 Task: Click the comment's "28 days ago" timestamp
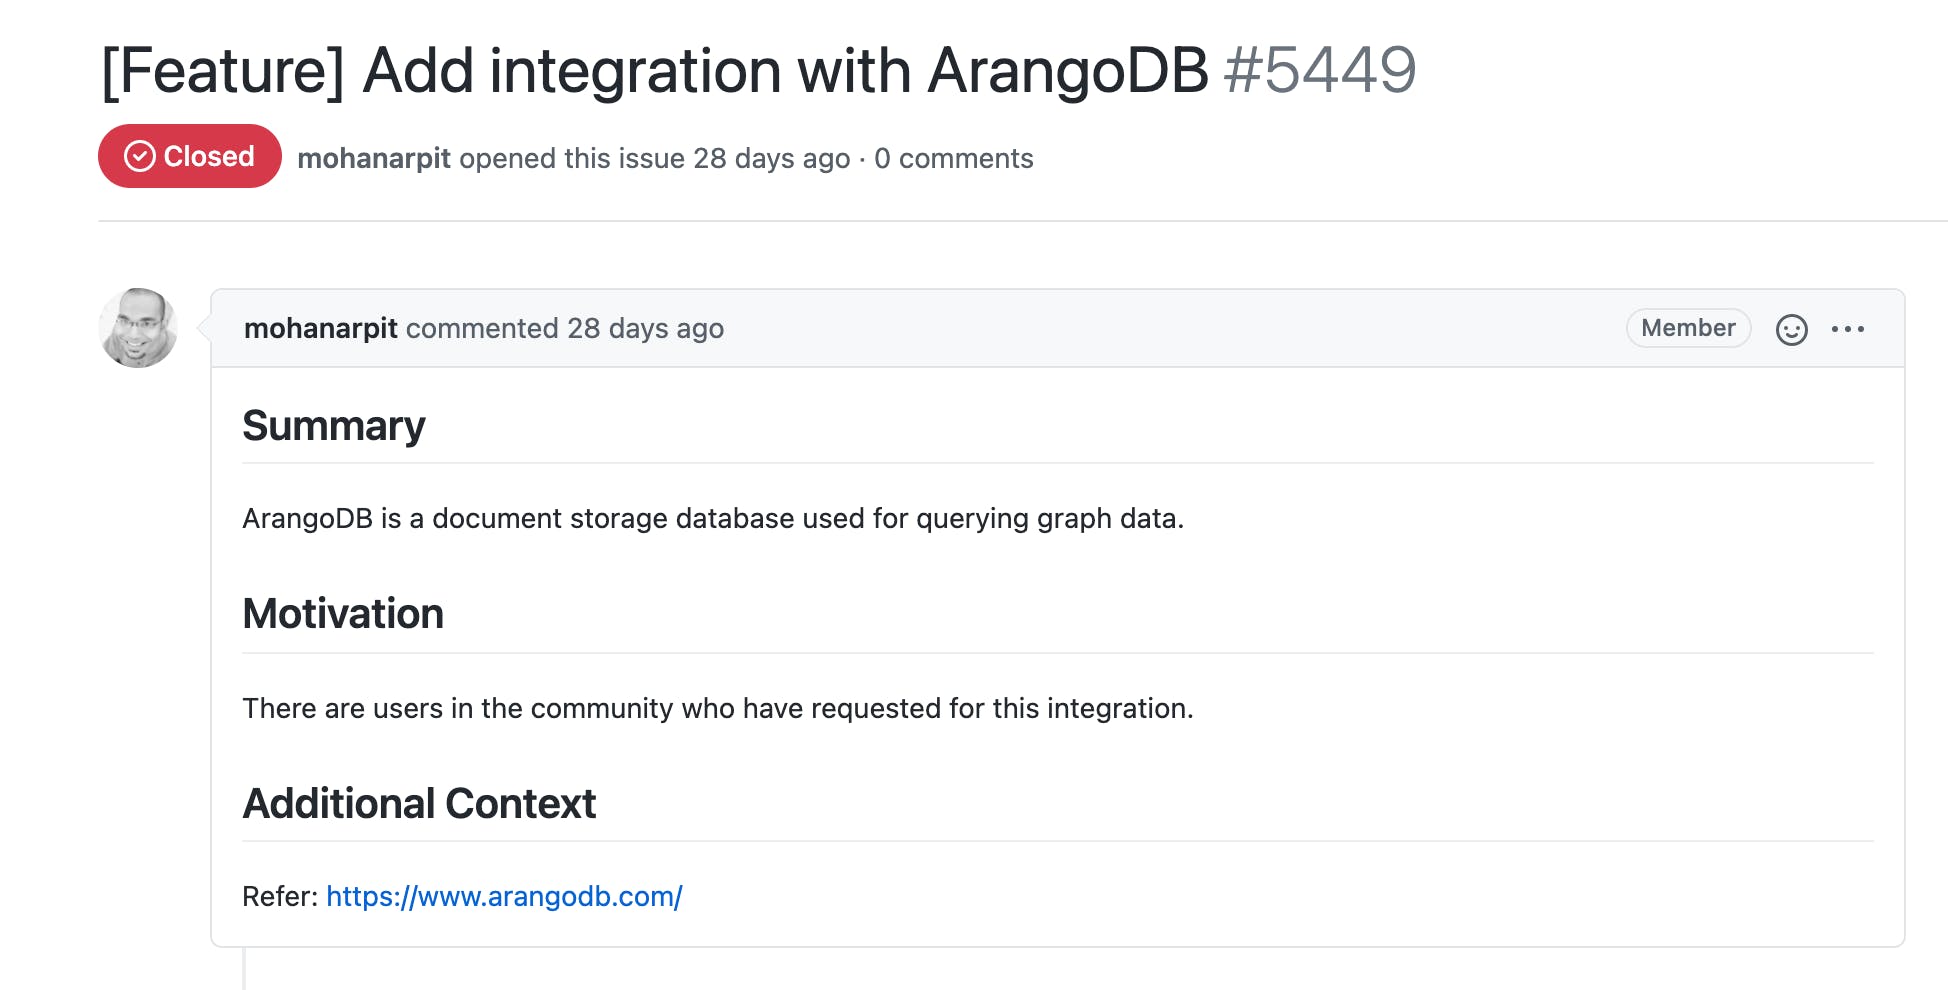click(x=645, y=328)
